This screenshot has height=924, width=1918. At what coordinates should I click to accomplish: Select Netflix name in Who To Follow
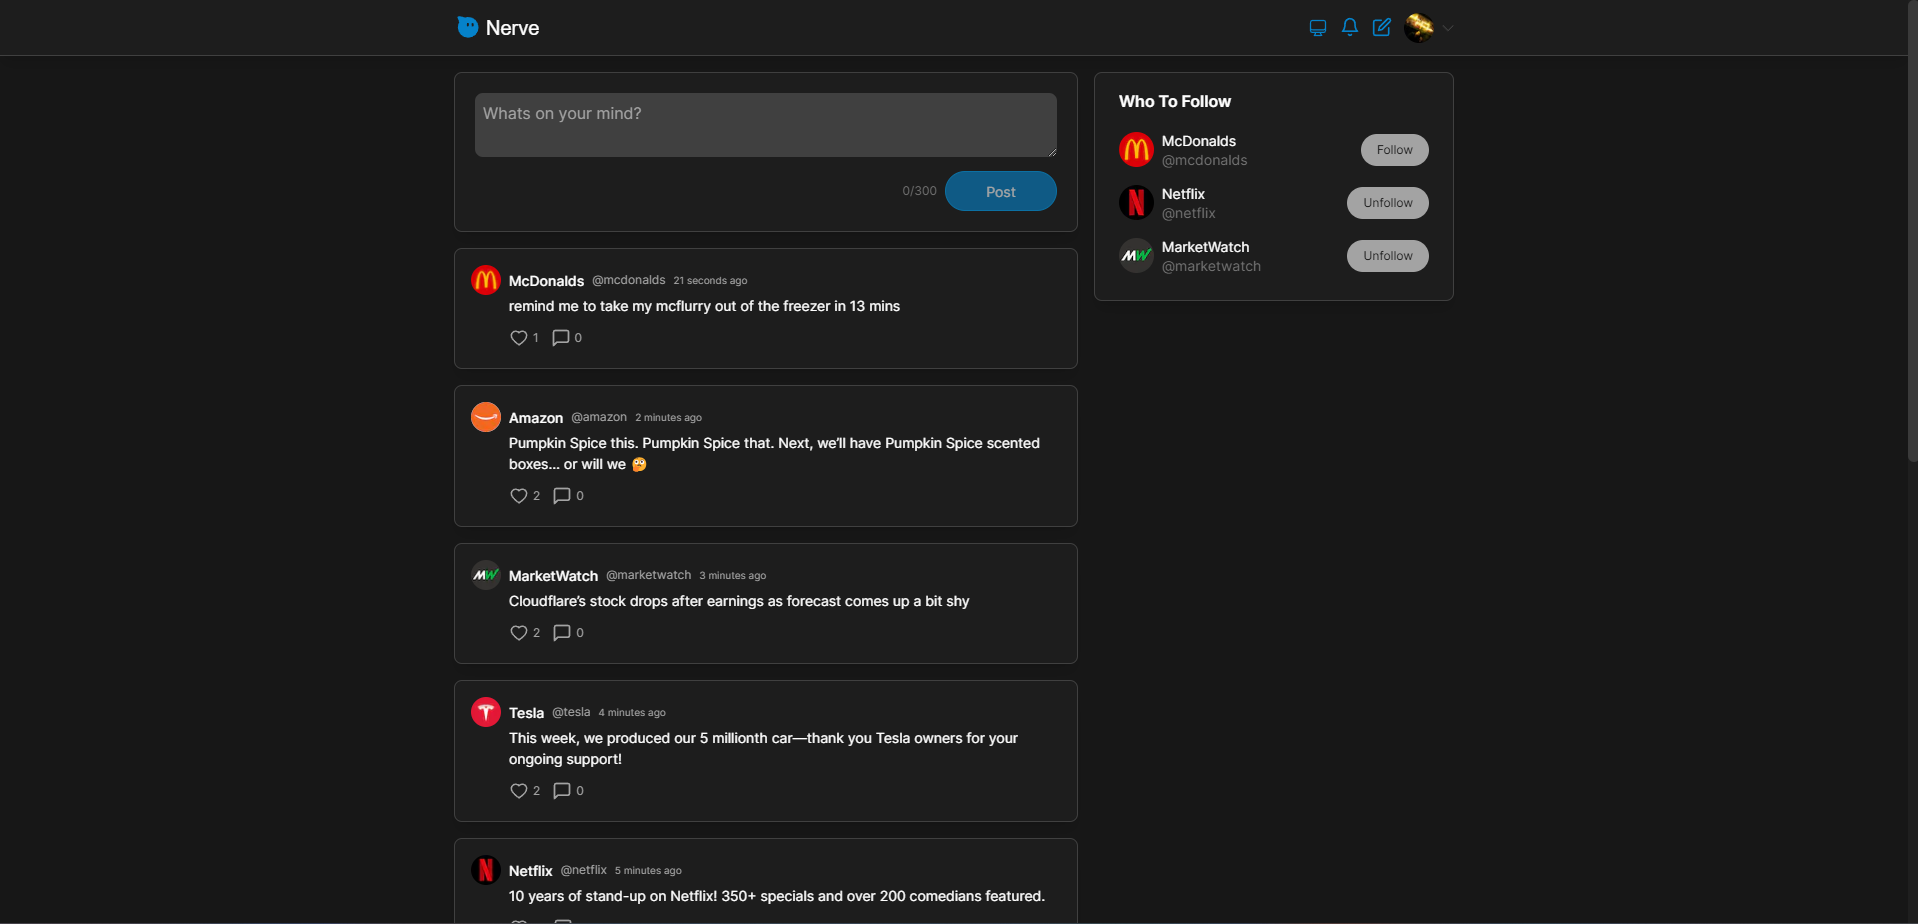pos(1183,194)
